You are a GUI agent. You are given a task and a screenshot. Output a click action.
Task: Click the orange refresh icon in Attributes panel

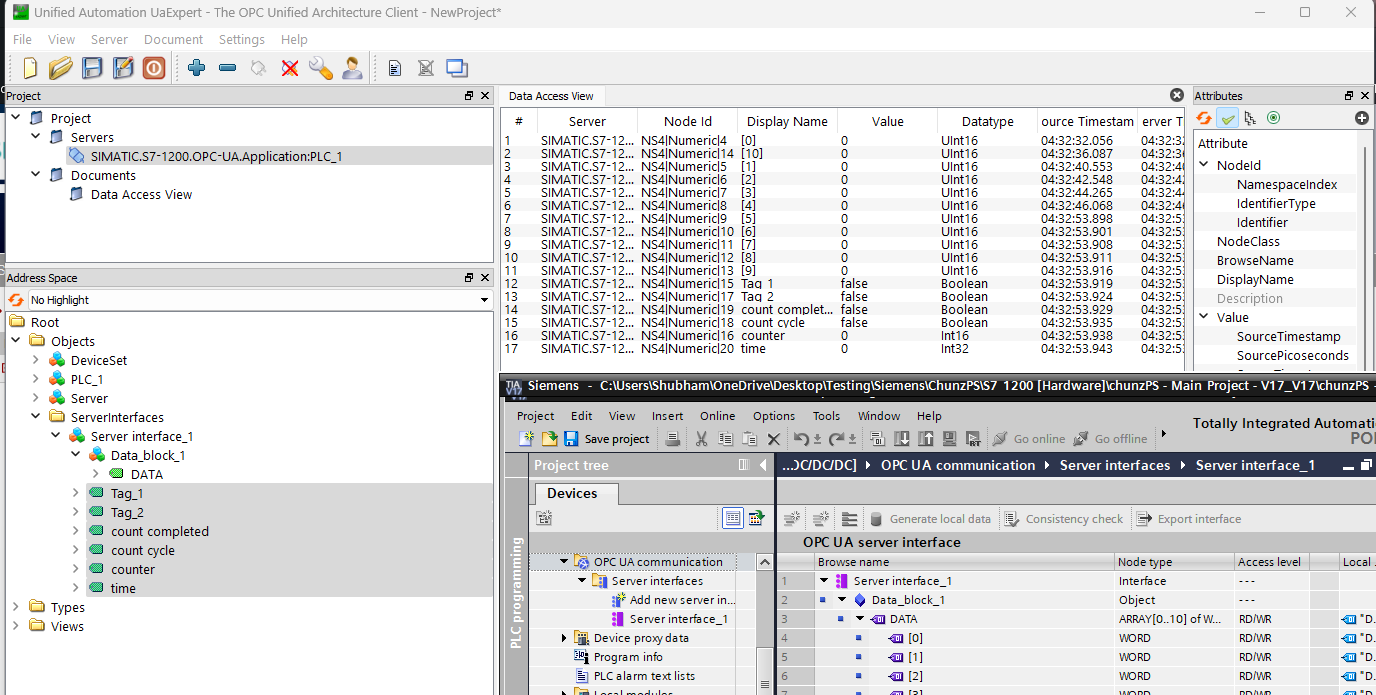tap(1205, 118)
